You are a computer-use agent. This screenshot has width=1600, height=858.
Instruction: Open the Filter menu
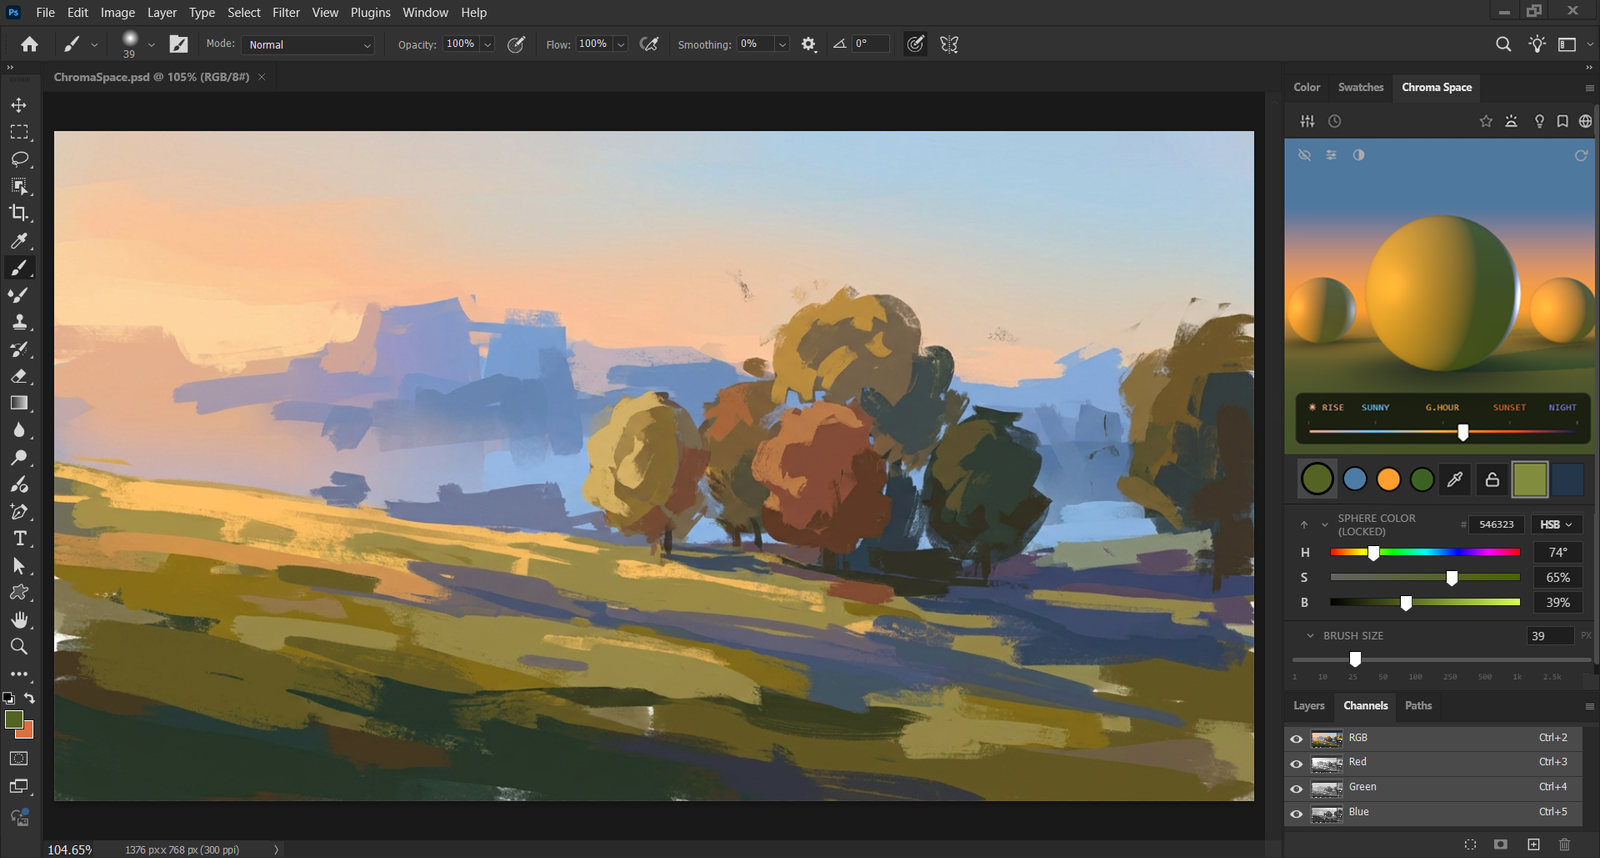coord(286,13)
